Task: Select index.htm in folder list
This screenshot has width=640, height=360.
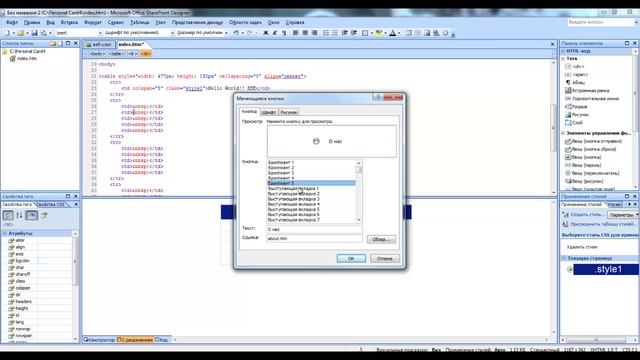Action: (24, 58)
